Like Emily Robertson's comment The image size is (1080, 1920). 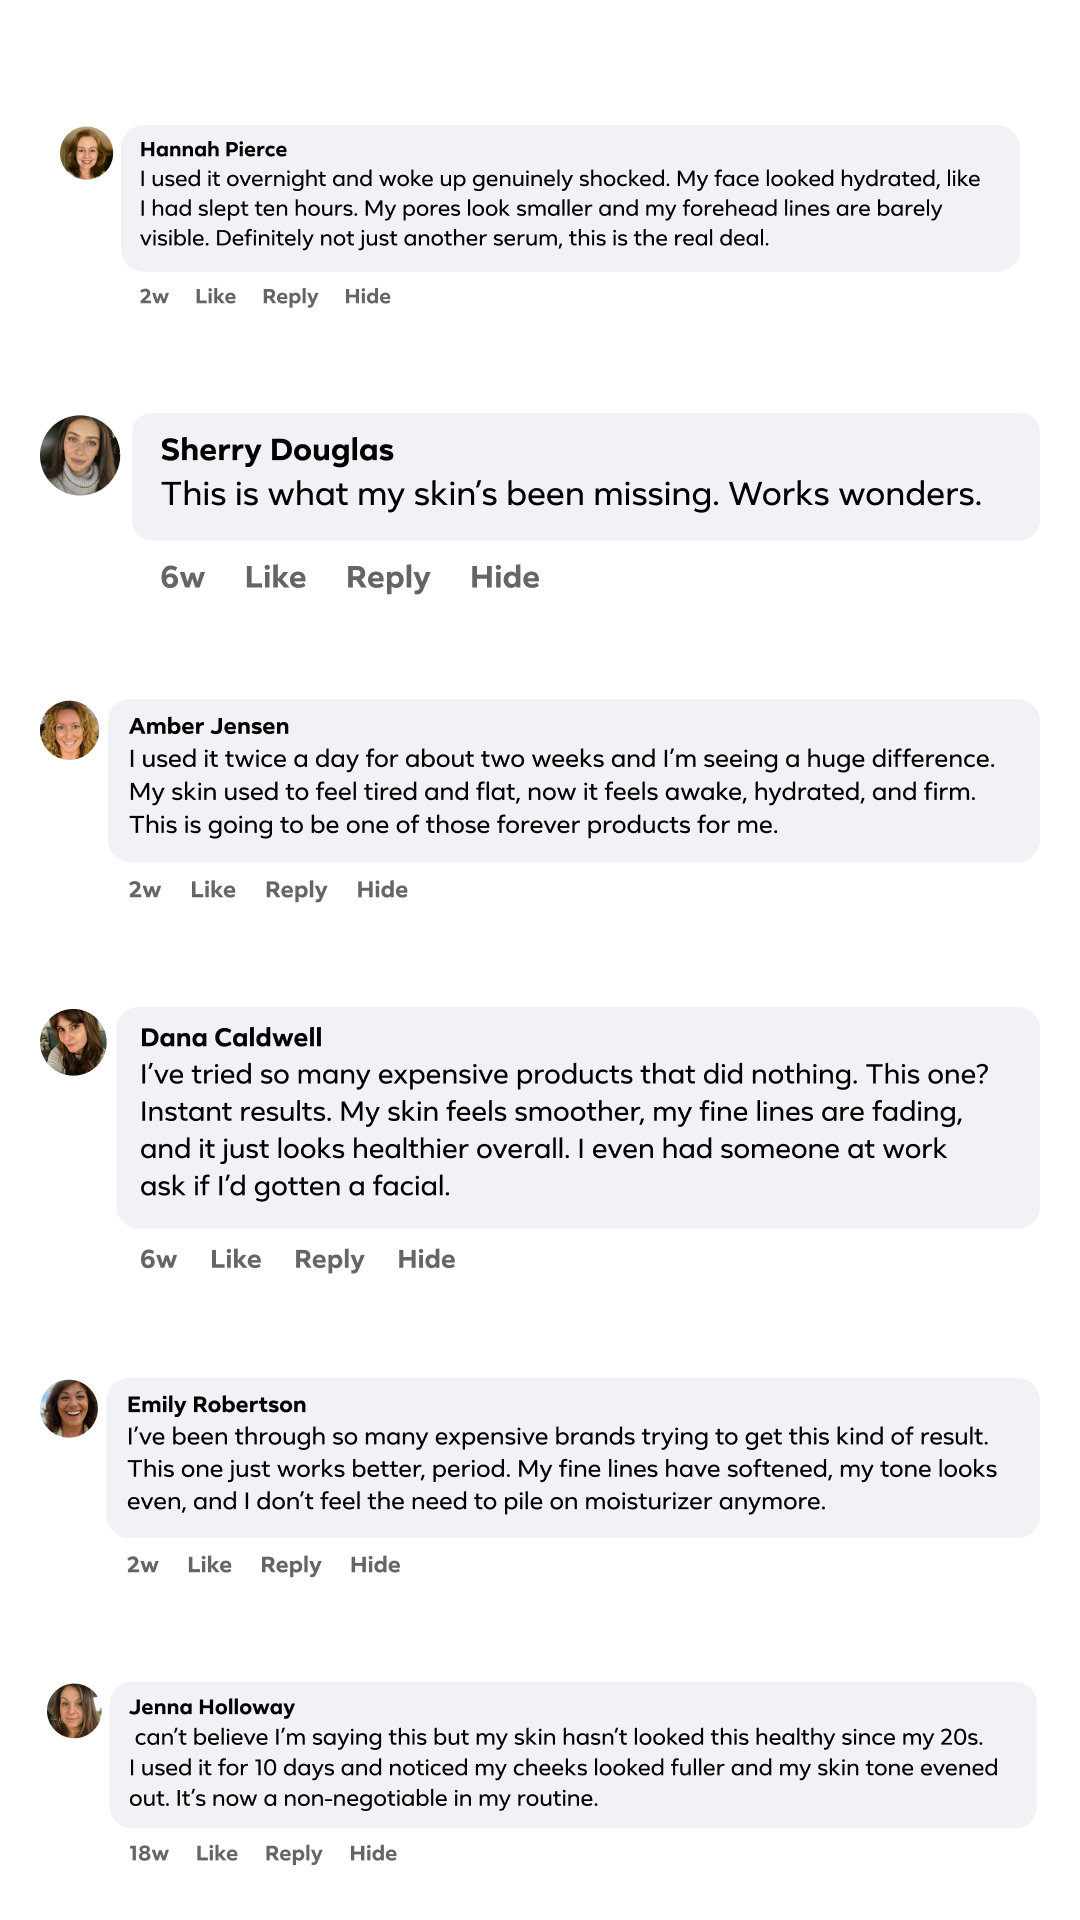209,1564
